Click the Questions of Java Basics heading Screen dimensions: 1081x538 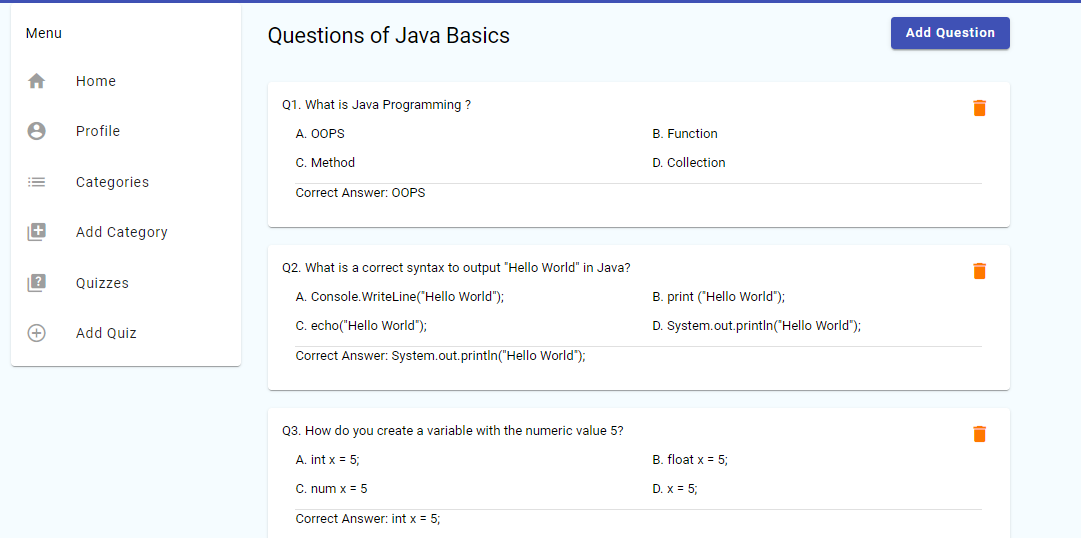[x=389, y=36]
